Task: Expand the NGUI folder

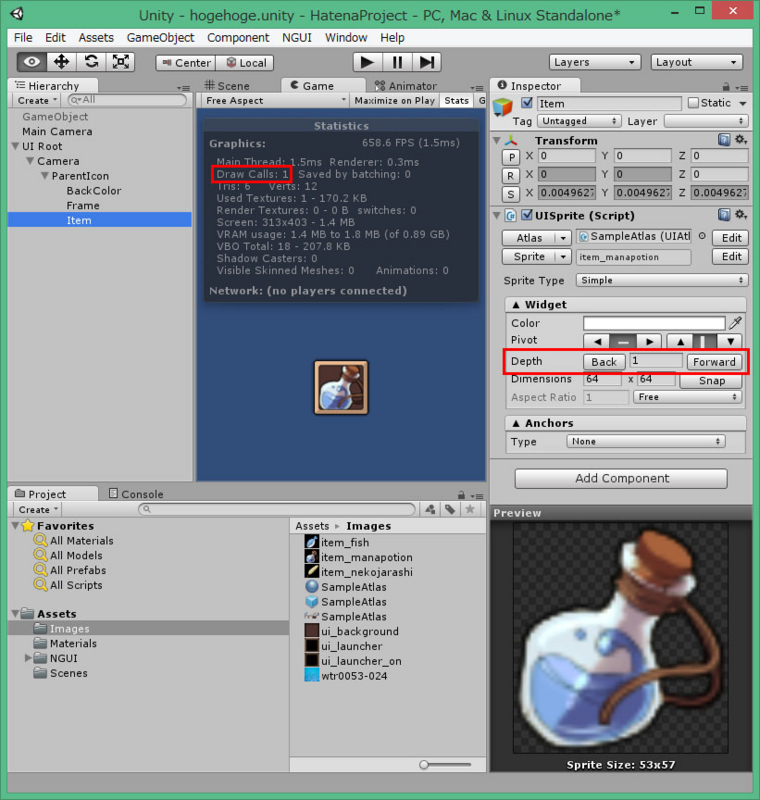Action: click(x=28, y=658)
